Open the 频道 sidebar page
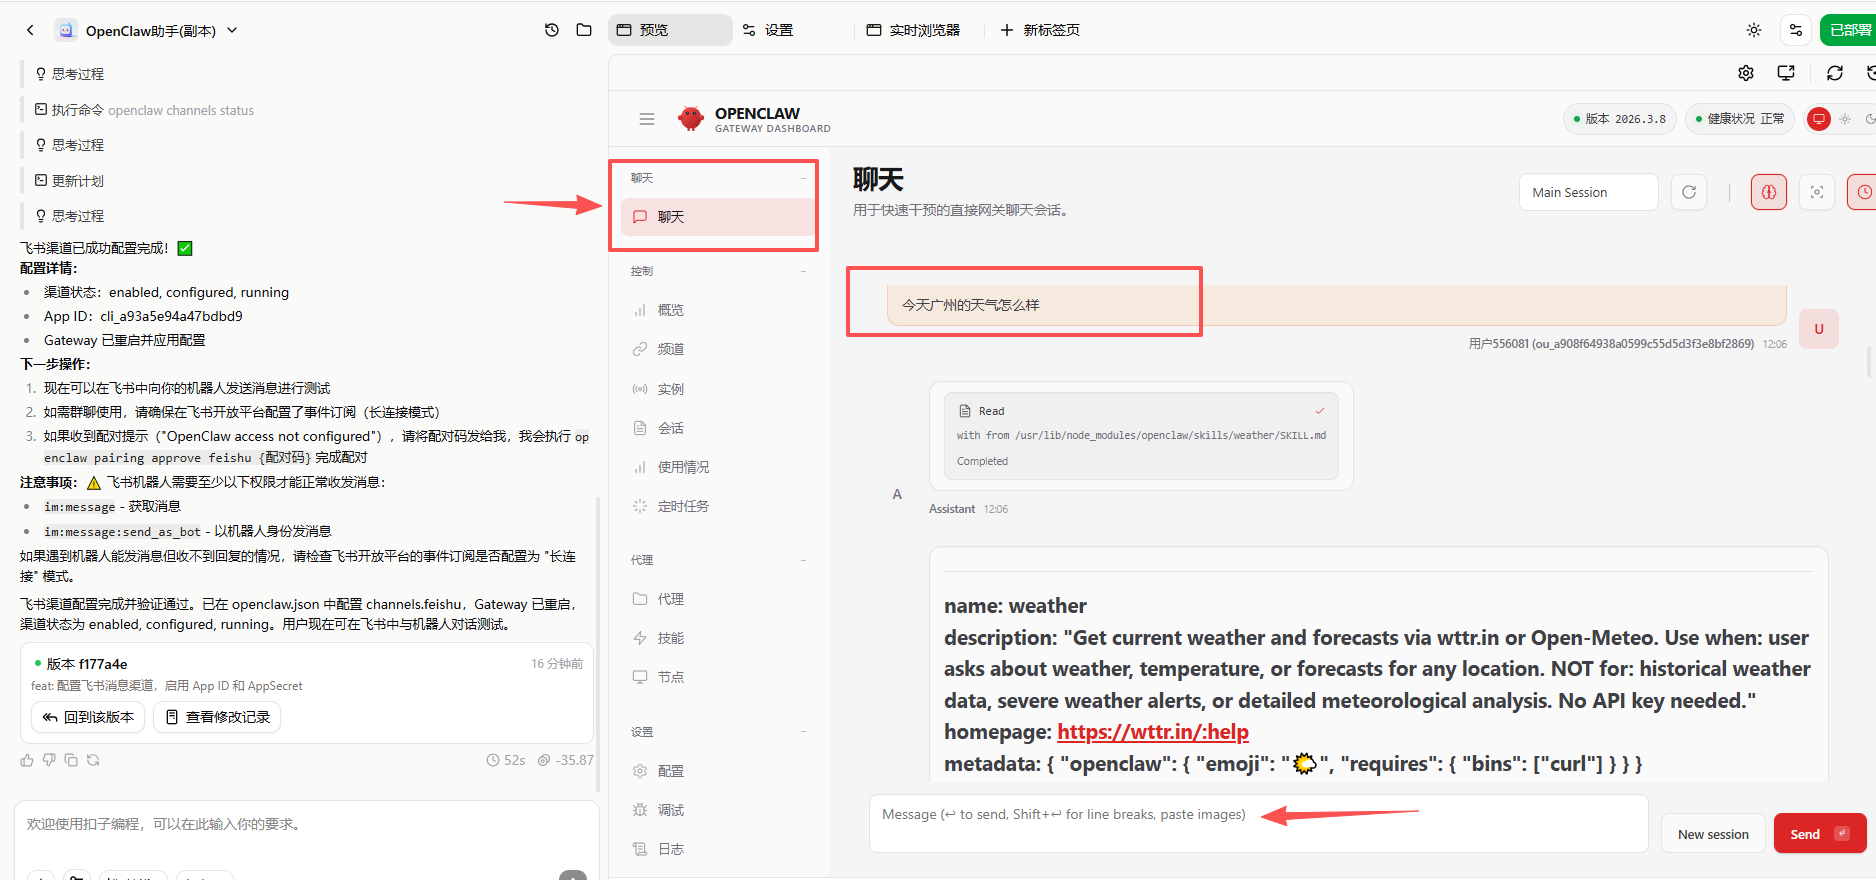The width and height of the screenshot is (1876, 880). [718, 349]
